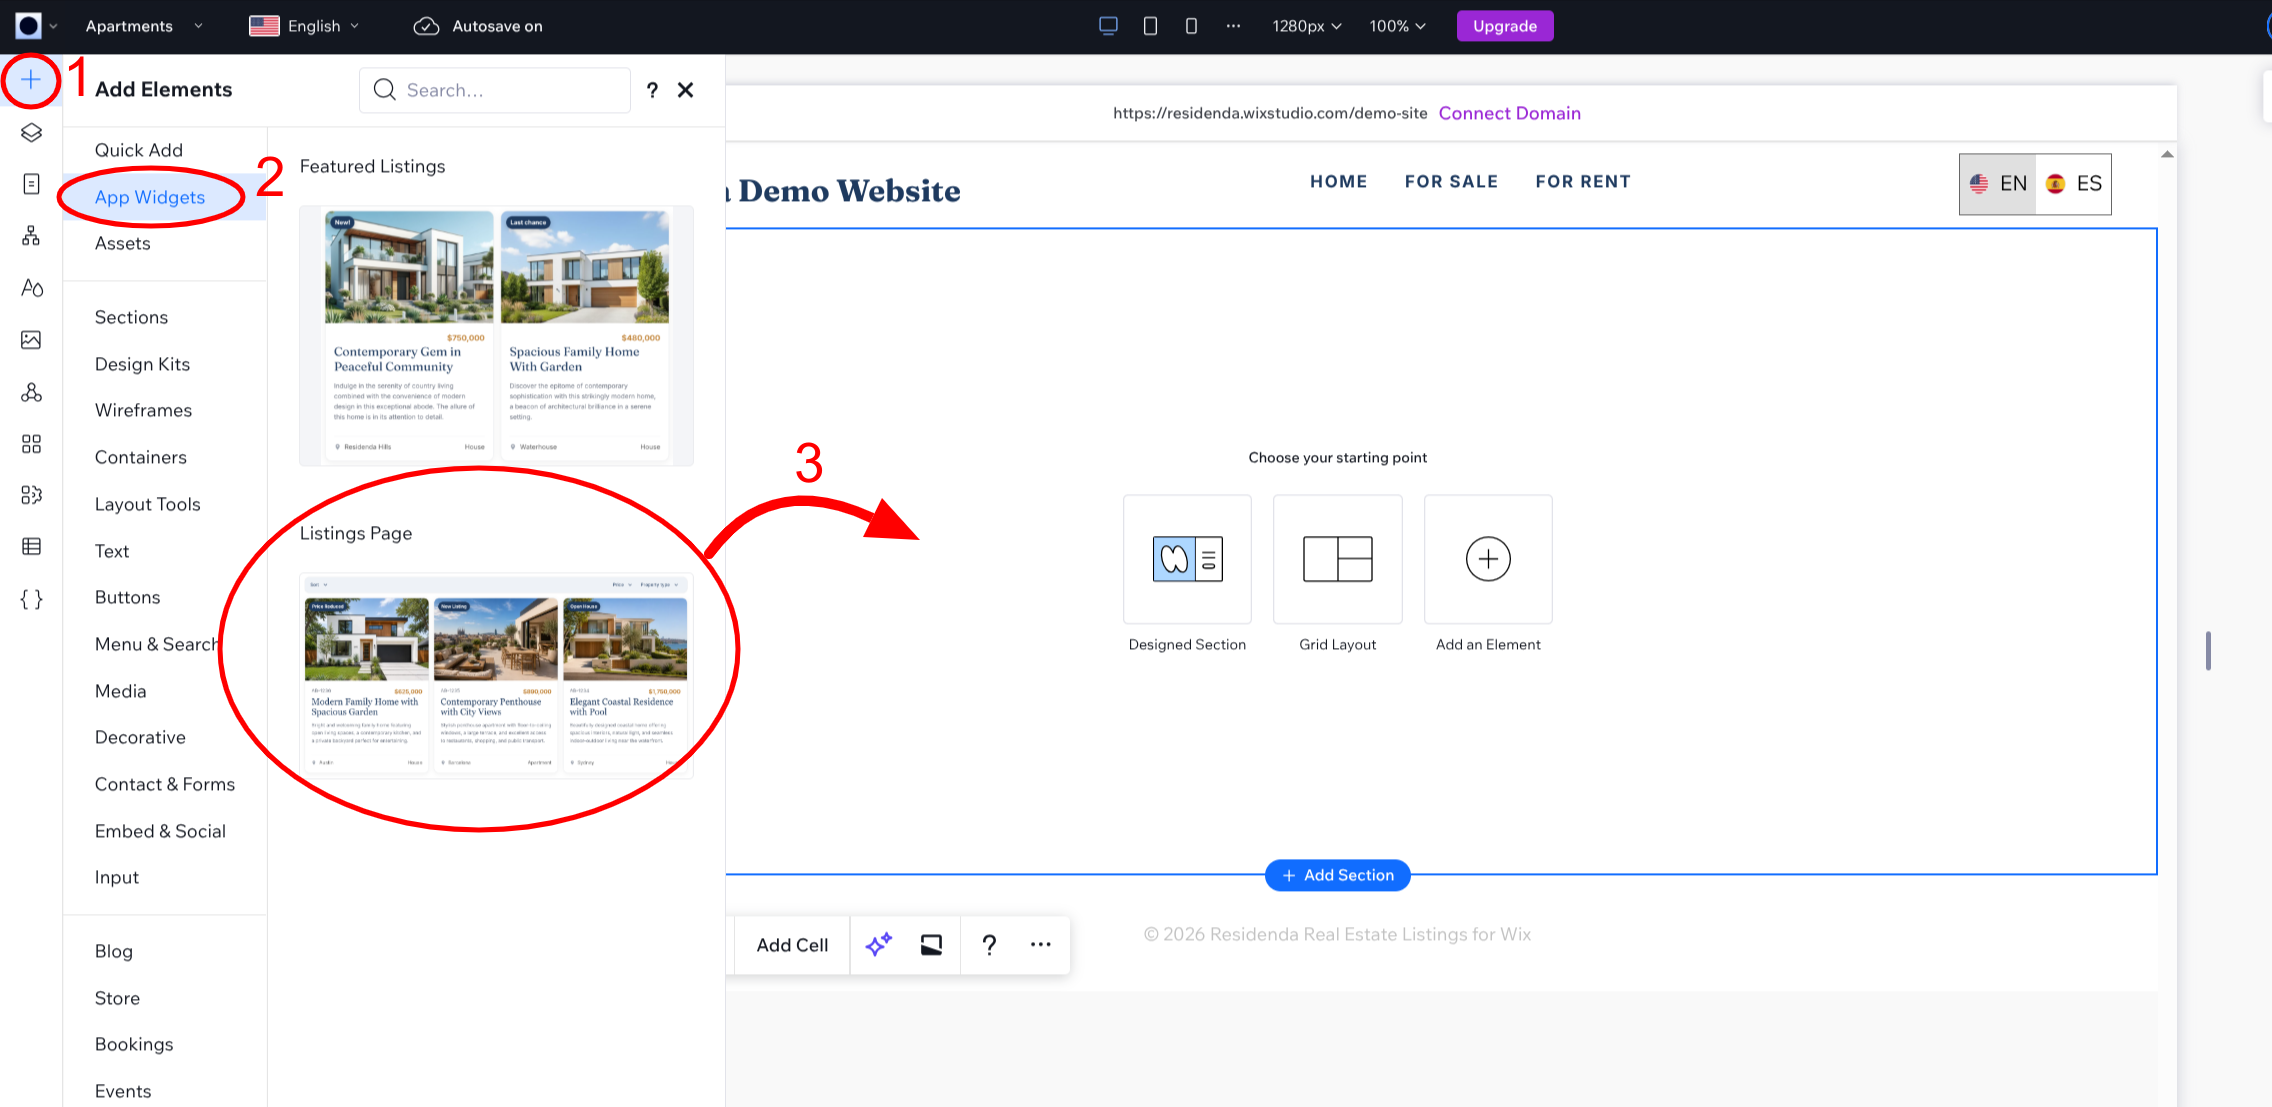Click the Add Cell button
Screen dimensions: 2272x1107
792,945
